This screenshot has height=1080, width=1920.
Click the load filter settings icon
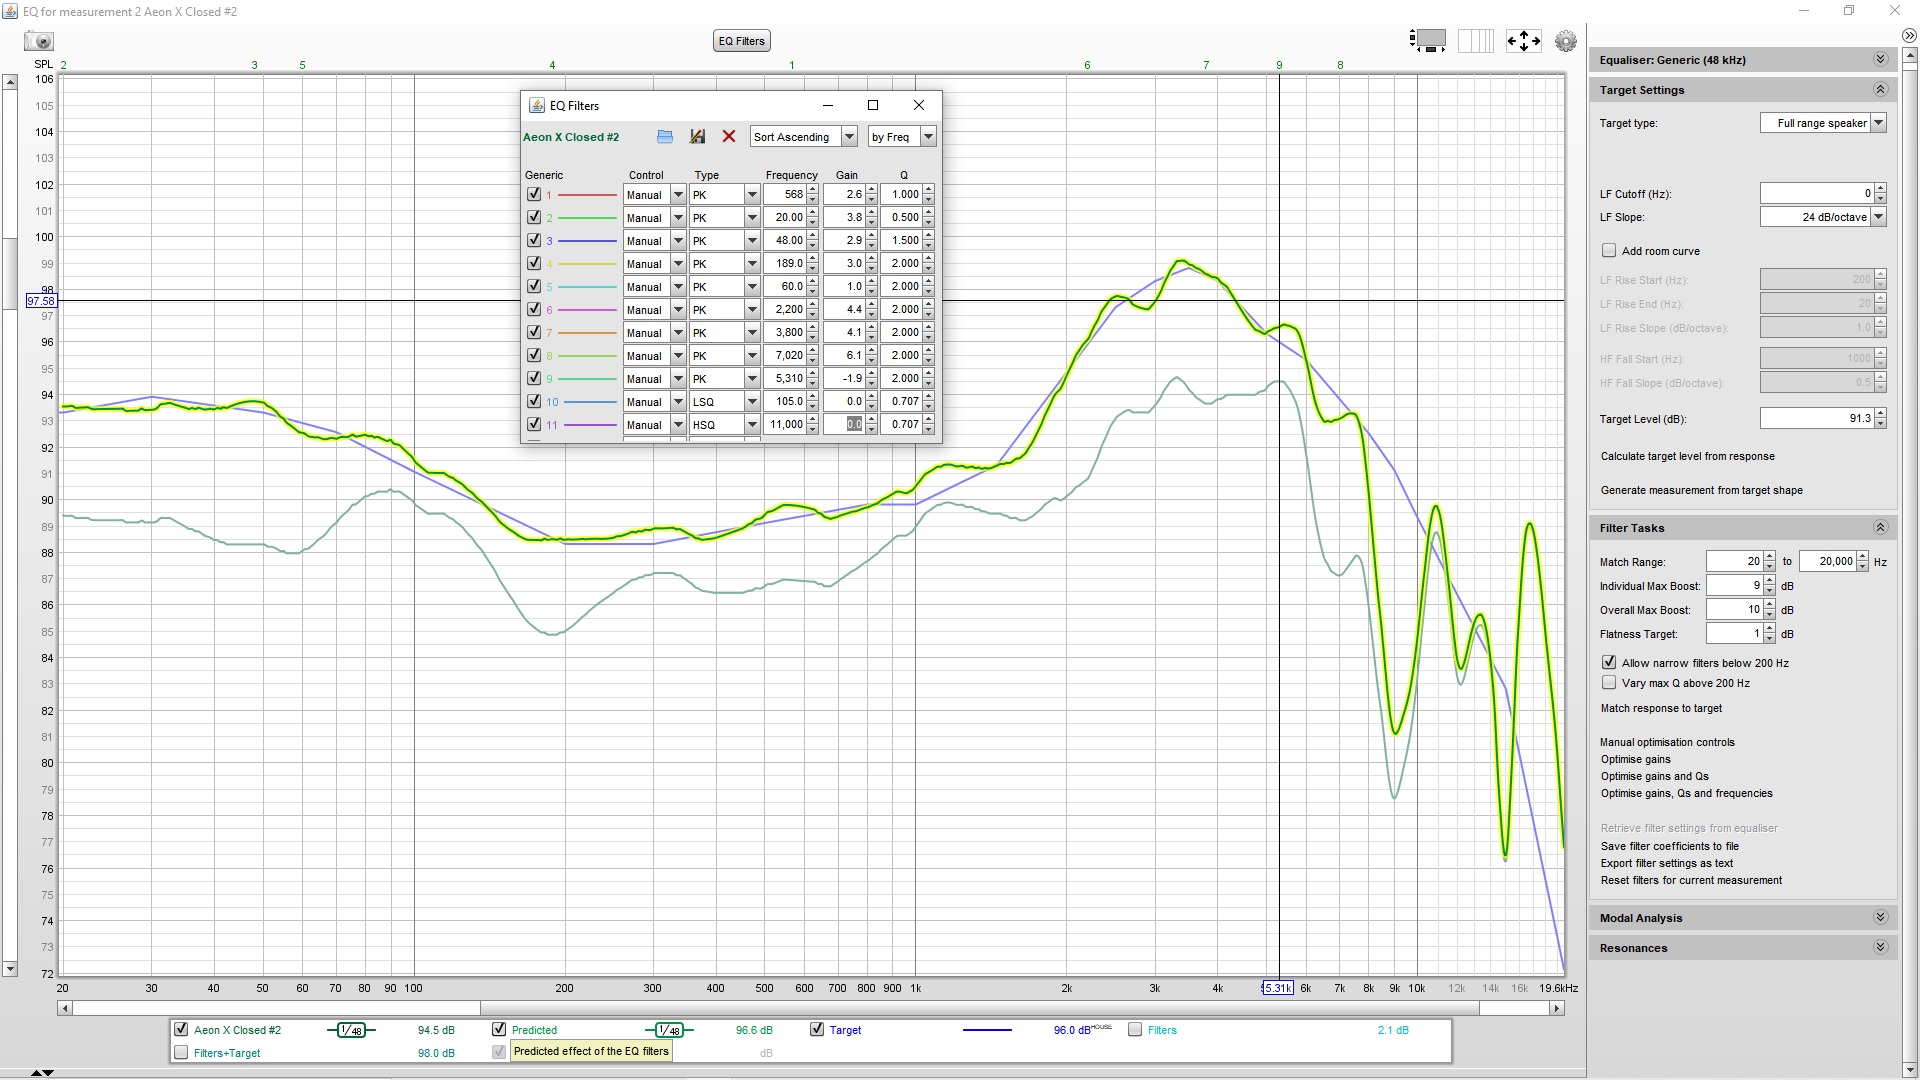pos(666,136)
